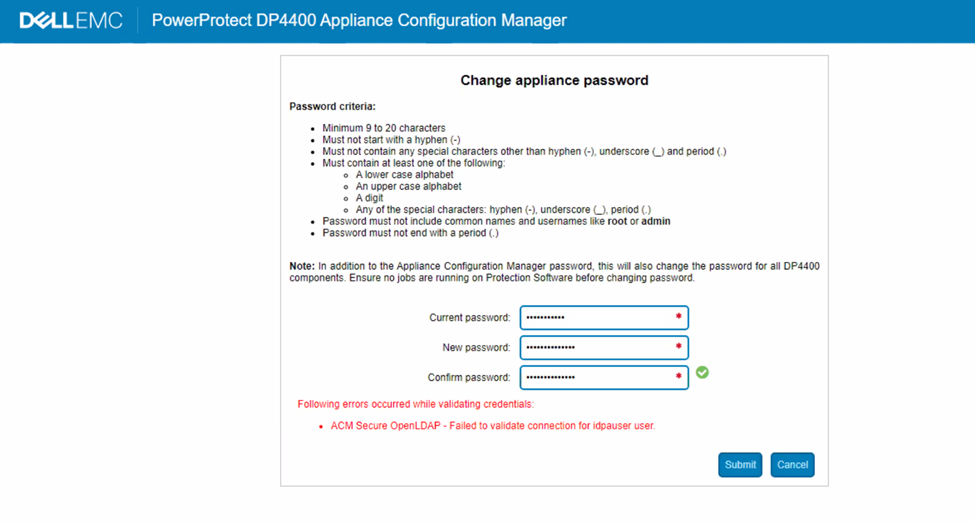
Task: Click the Dell EMC logo
Action: tap(71, 20)
